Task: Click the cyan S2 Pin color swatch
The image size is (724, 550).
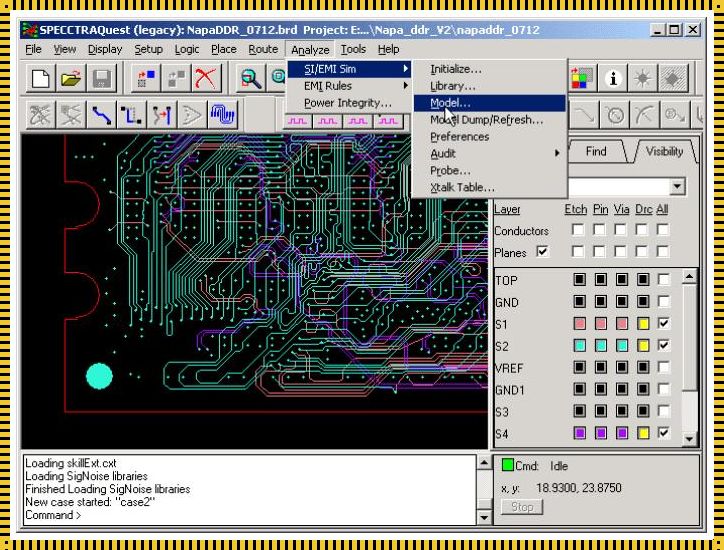Action: (x=601, y=345)
